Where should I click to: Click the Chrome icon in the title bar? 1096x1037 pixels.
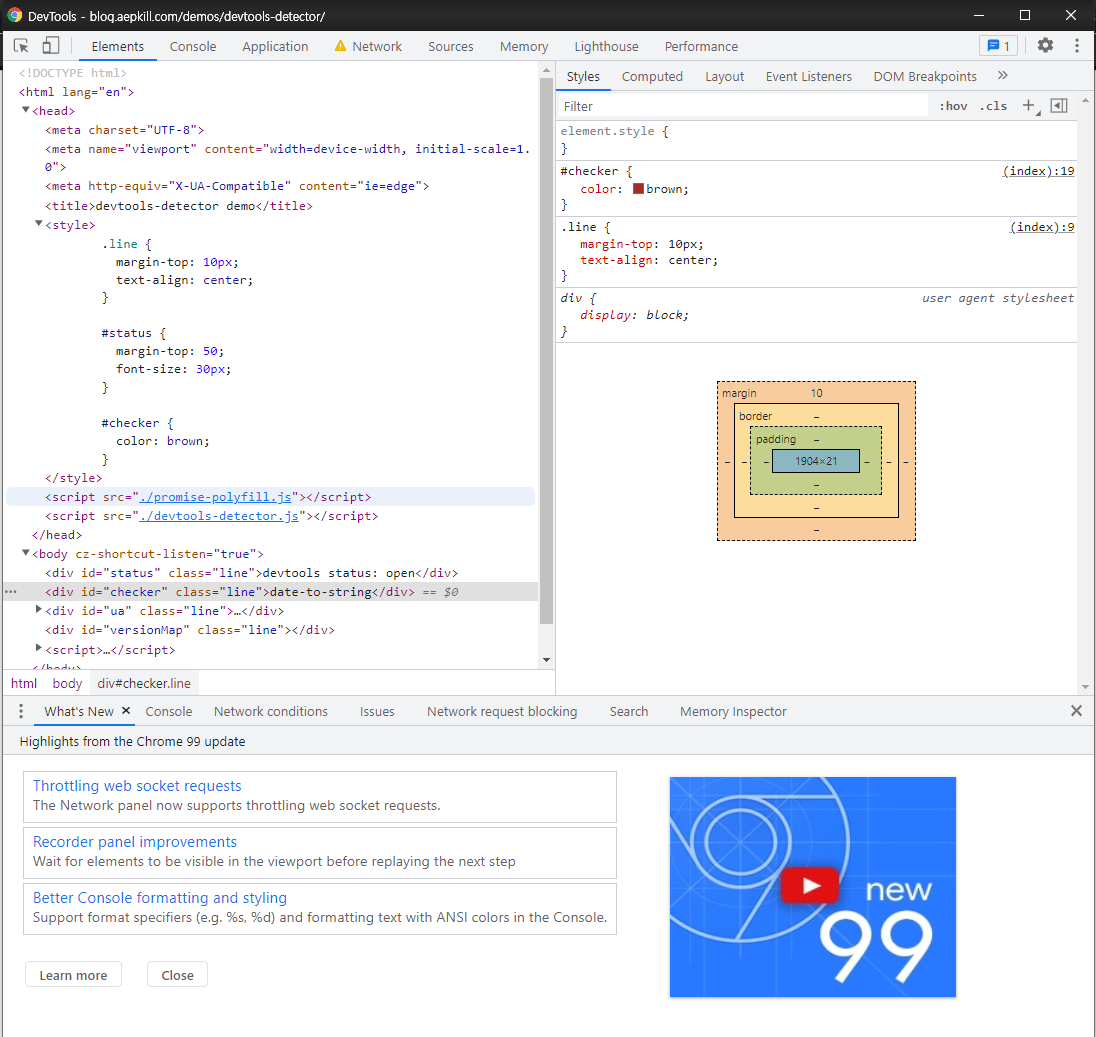14,15
